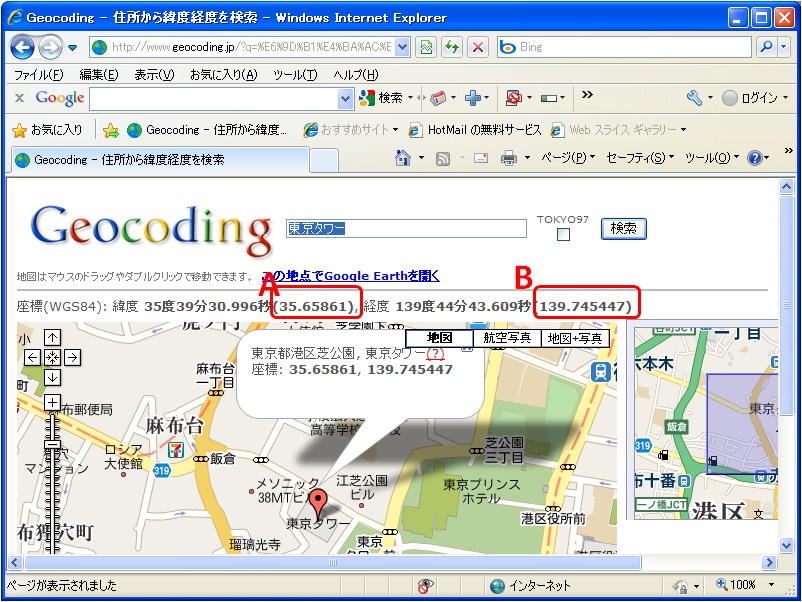802x602 pixels.
Task: Pan the map right with arrow
Action: tap(72, 357)
